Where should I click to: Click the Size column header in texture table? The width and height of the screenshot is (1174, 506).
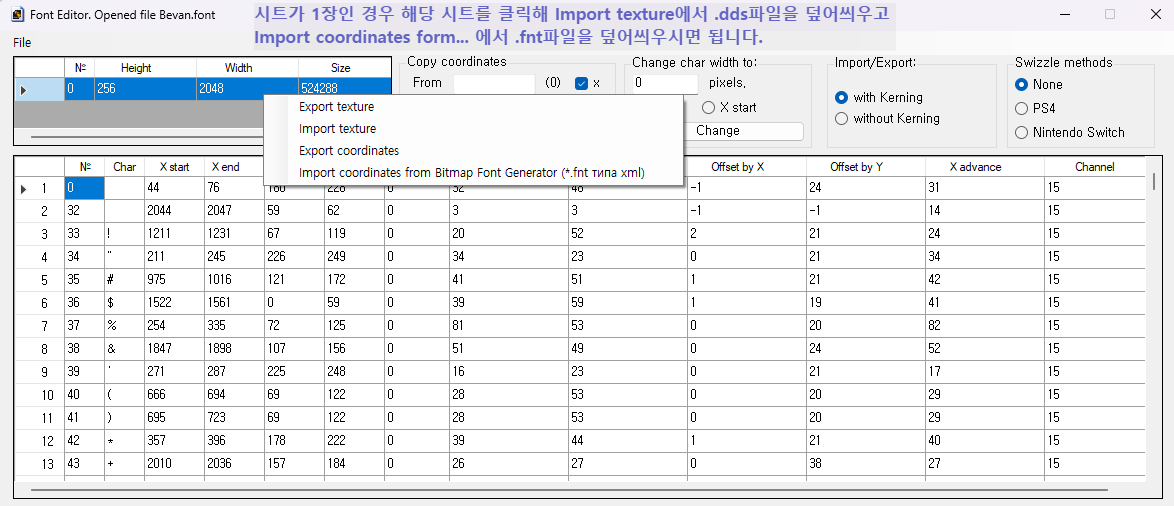click(x=344, y=67)
